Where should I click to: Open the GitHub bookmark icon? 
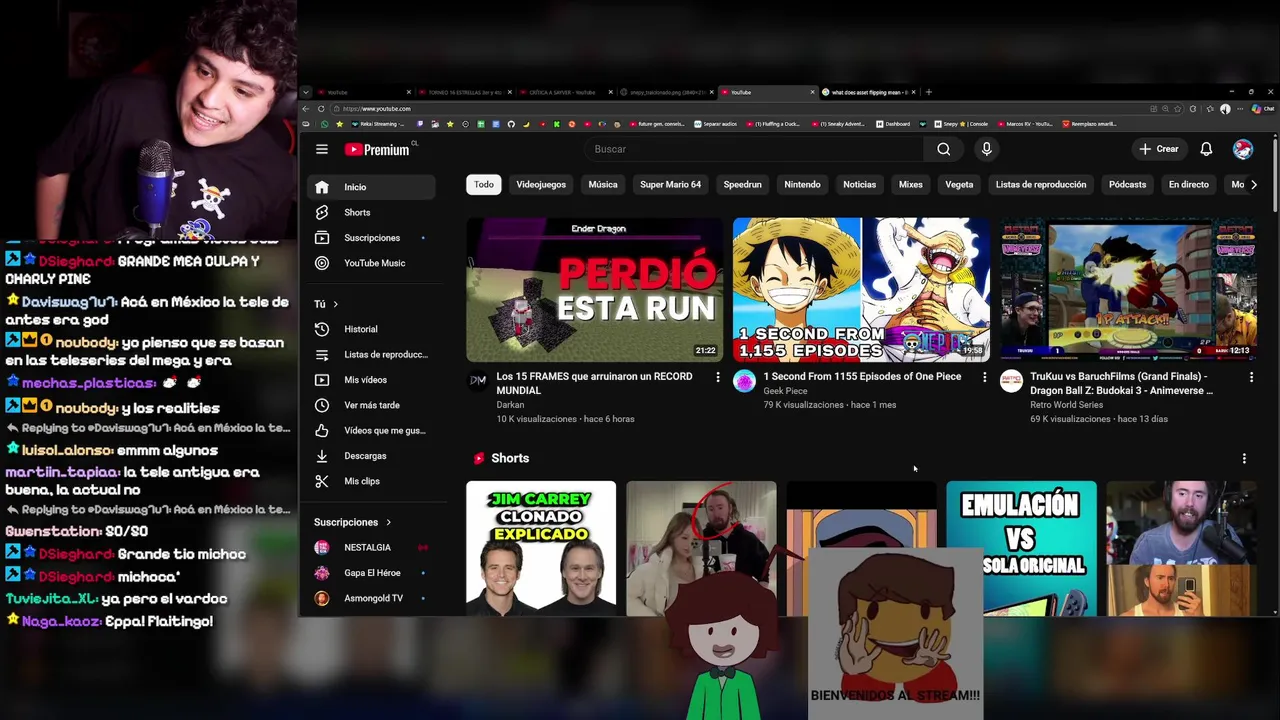(511, 124)
